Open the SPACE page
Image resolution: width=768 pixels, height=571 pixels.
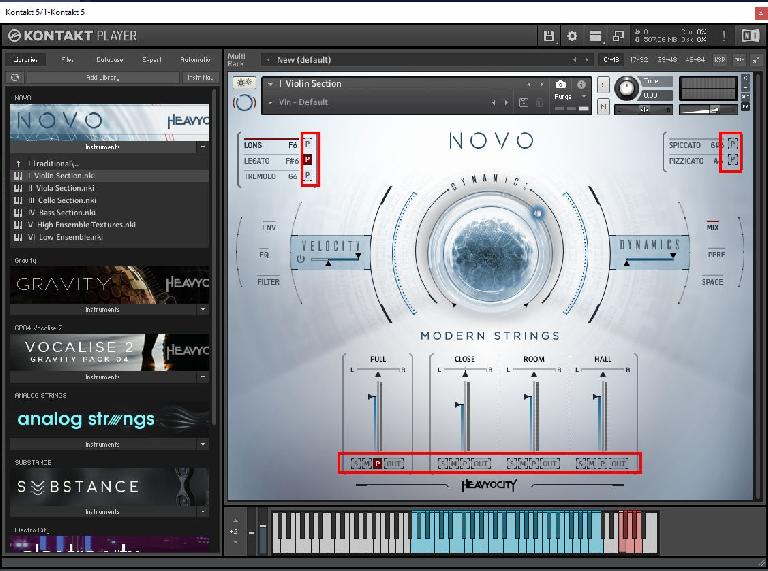[x=712, y=282]
